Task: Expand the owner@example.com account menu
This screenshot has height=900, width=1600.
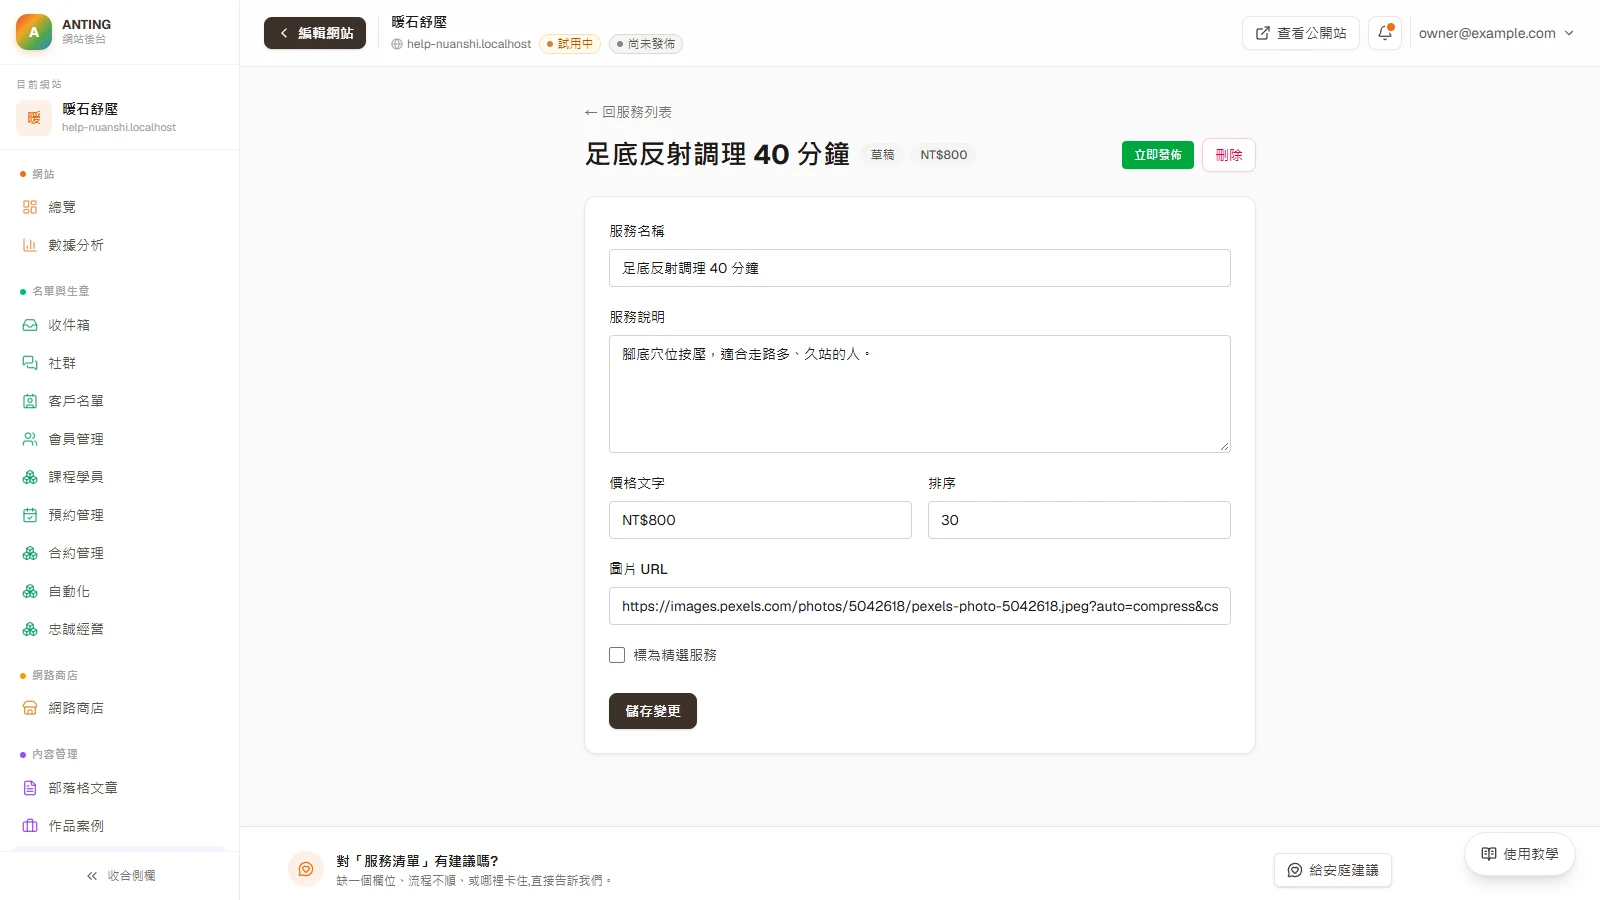Action: click(1496, 33)
